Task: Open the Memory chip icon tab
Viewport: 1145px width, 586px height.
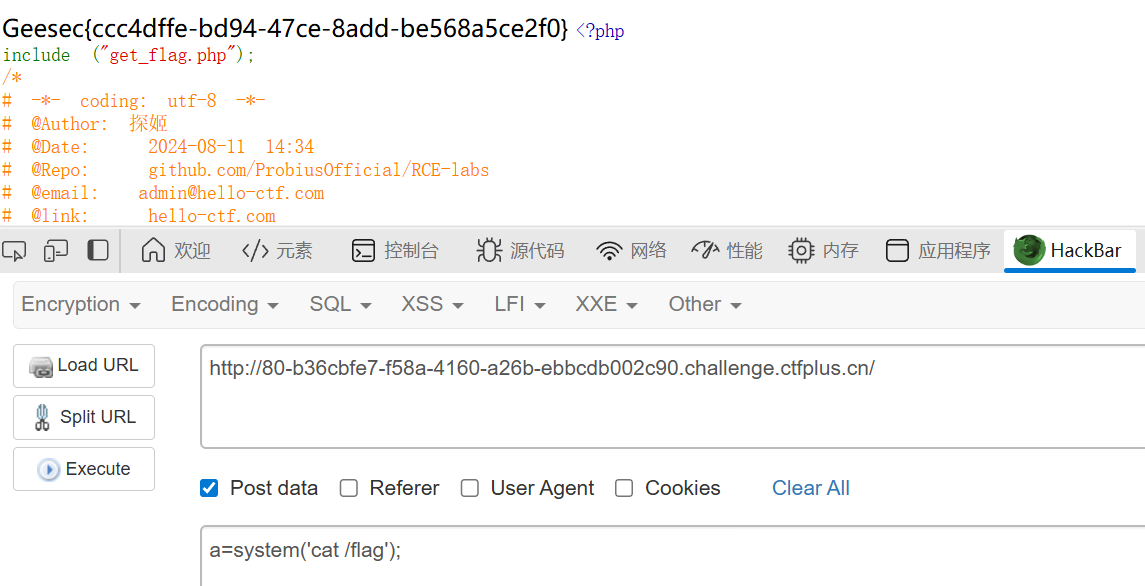Action: click(823, 250)
